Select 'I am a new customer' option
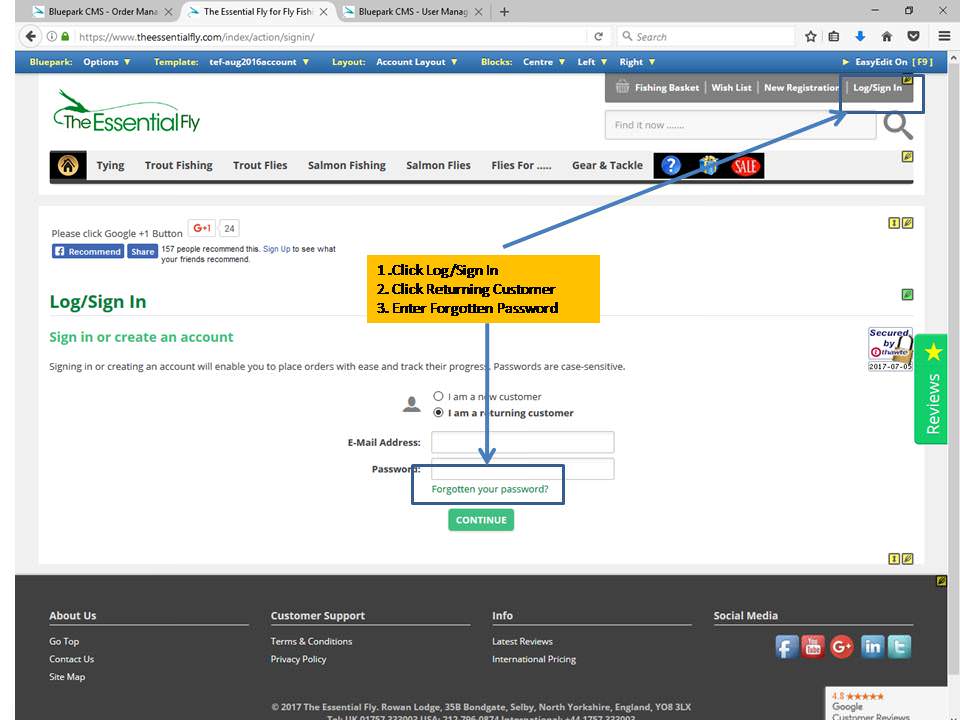960x720 pixels. click(x=438, y=397)
